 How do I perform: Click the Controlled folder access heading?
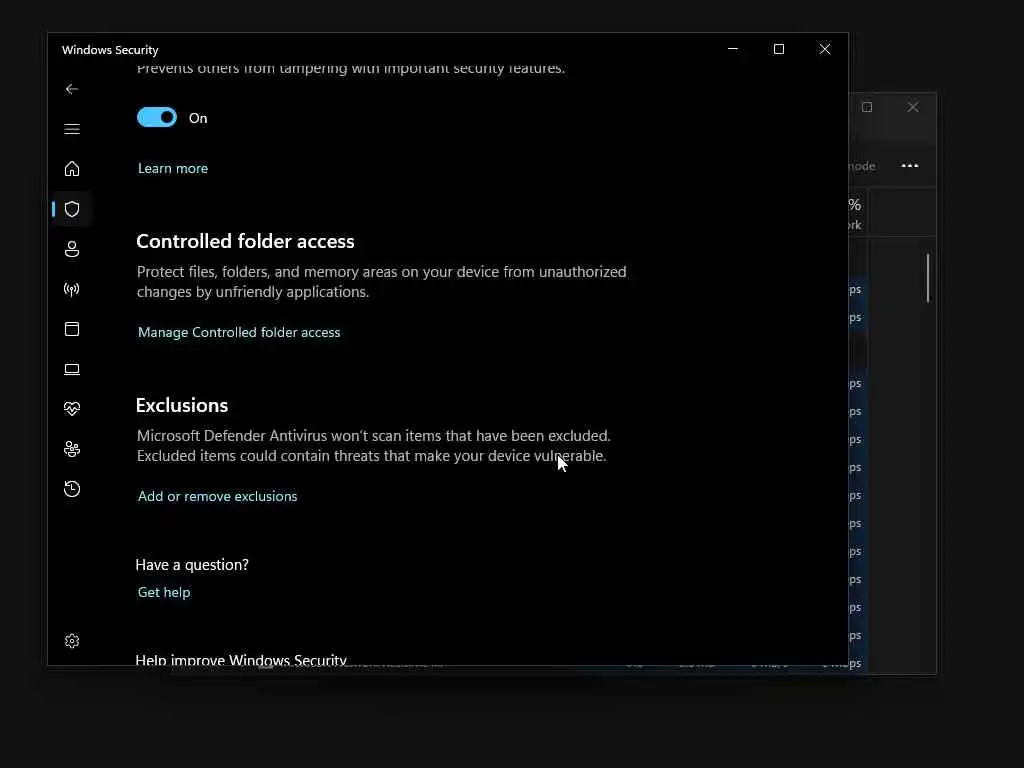(x=246, y=242)
